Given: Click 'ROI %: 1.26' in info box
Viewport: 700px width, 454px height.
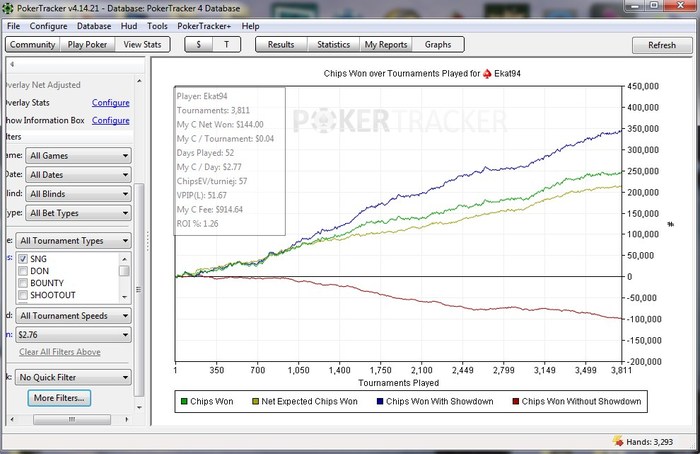Looking at the screenshot, I should coord(197,224).
